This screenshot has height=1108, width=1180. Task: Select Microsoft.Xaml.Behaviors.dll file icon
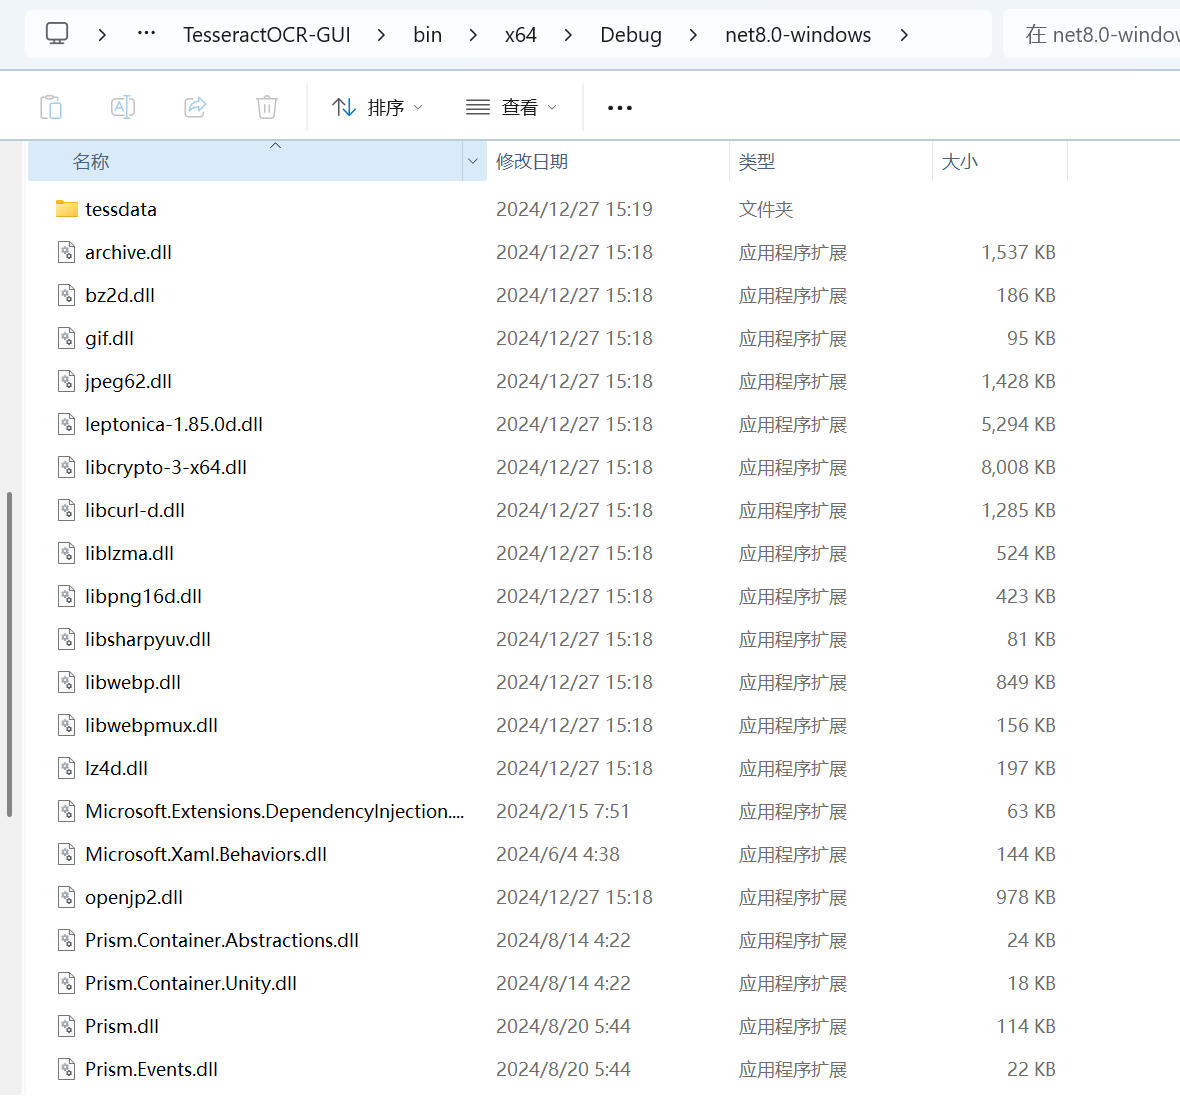[x=67, y=854]
